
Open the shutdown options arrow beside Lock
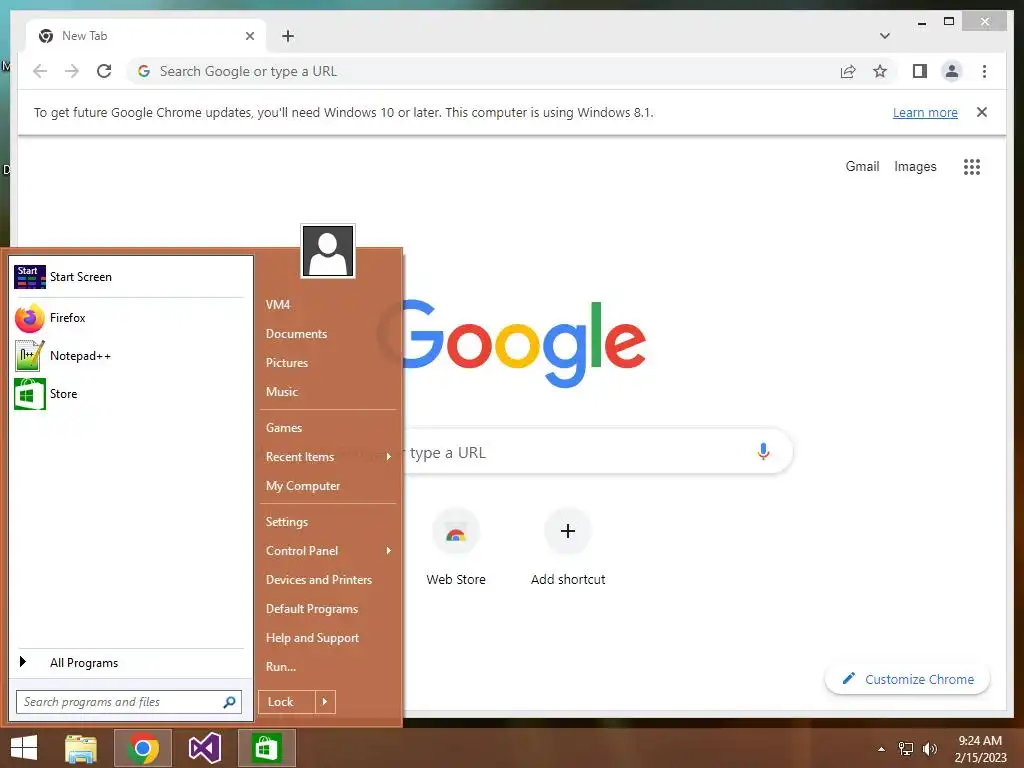(325, 702)
